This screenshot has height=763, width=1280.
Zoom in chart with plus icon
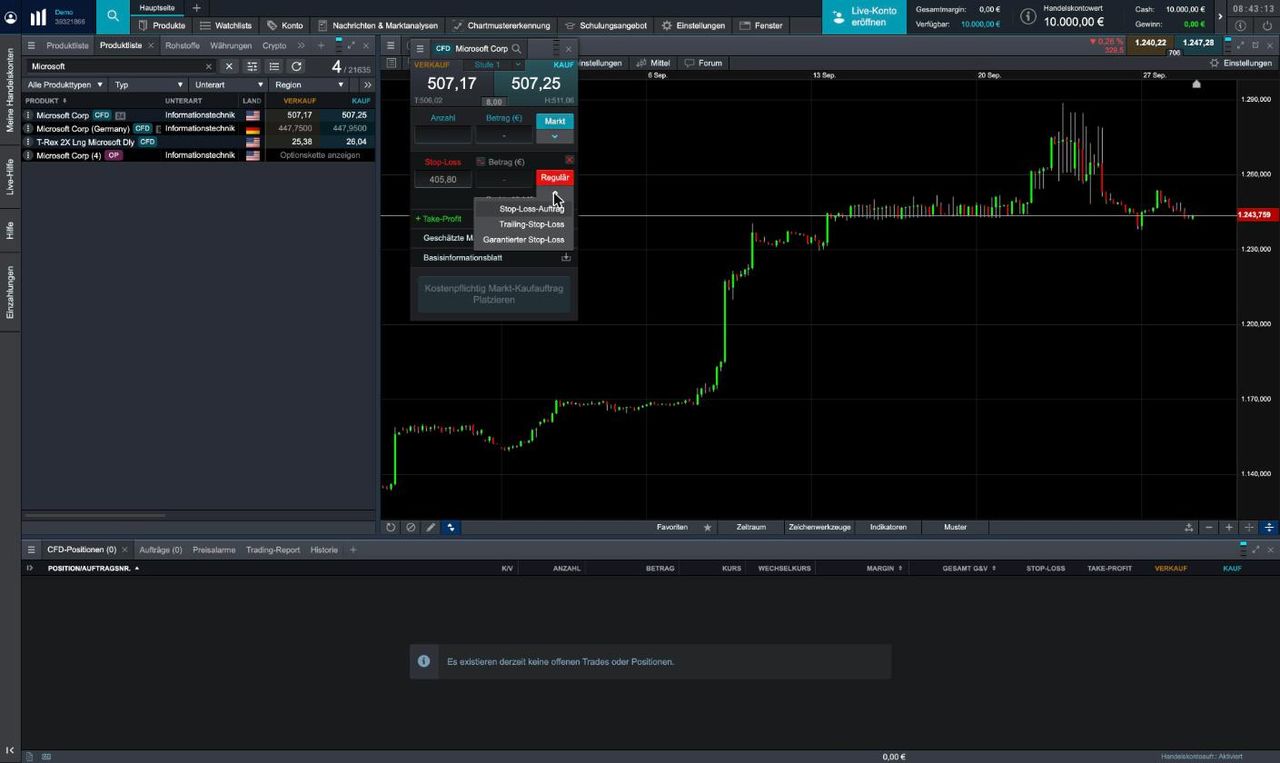[x=1229, y=527]
